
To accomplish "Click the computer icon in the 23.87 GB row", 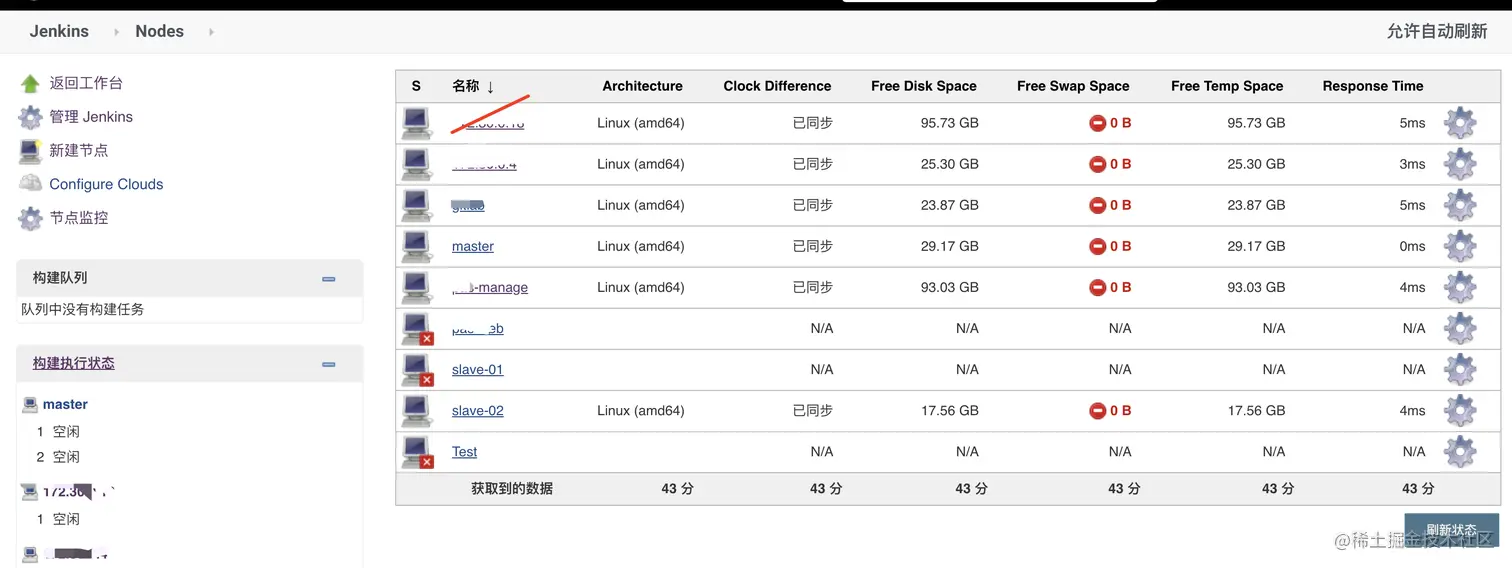I will pos(416,205).
